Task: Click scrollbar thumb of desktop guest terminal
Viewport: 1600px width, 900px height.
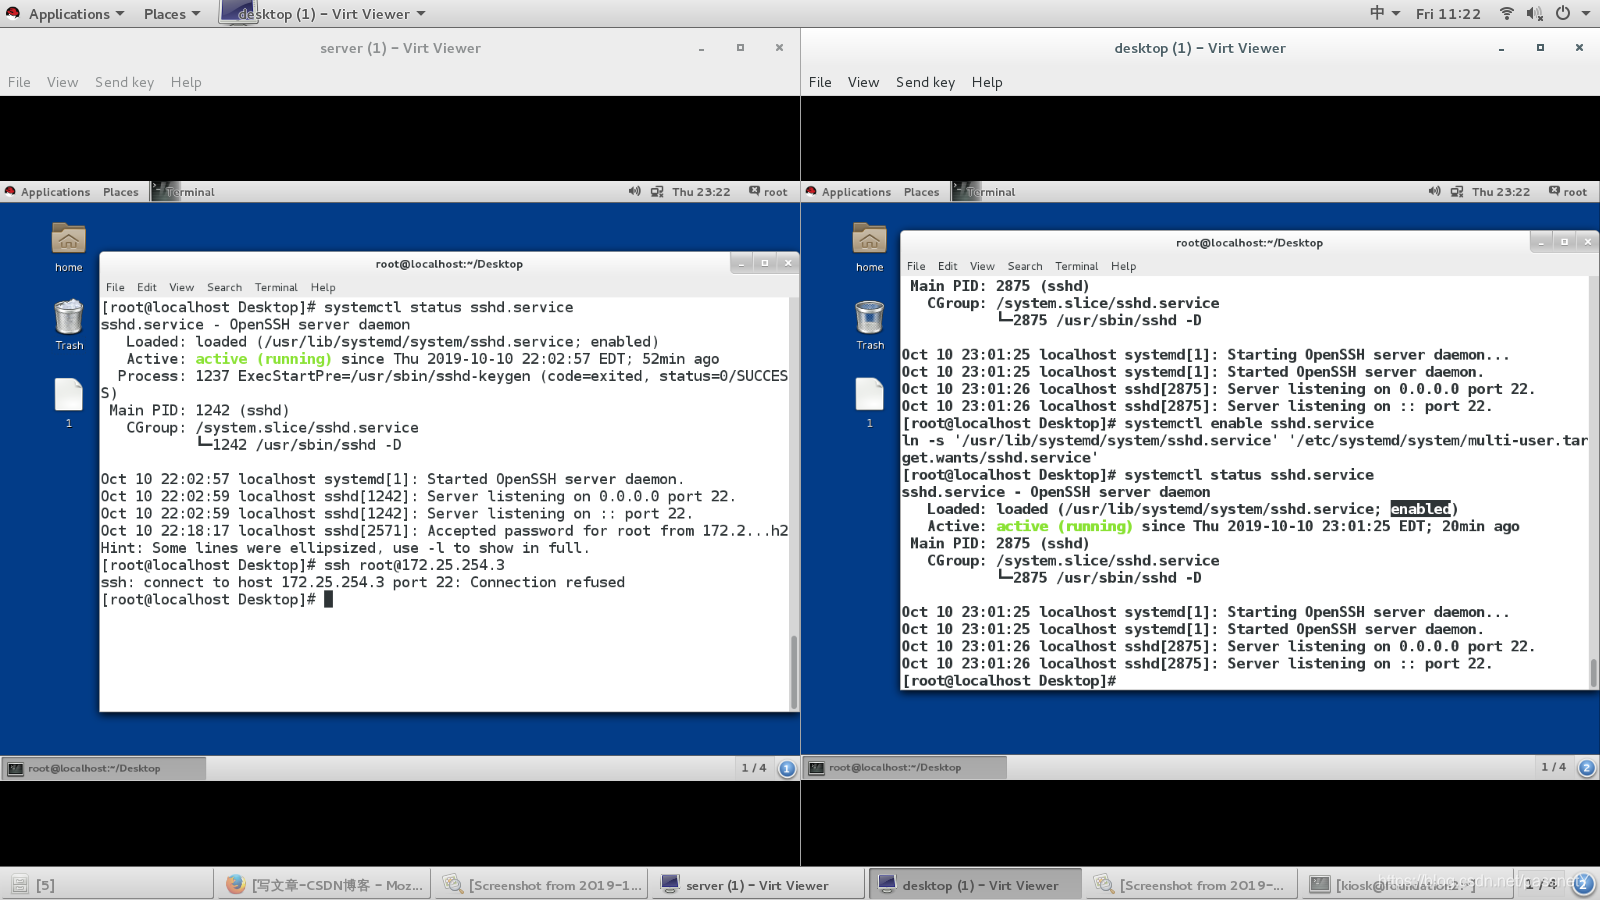Action: click(x=1594, y=673)
